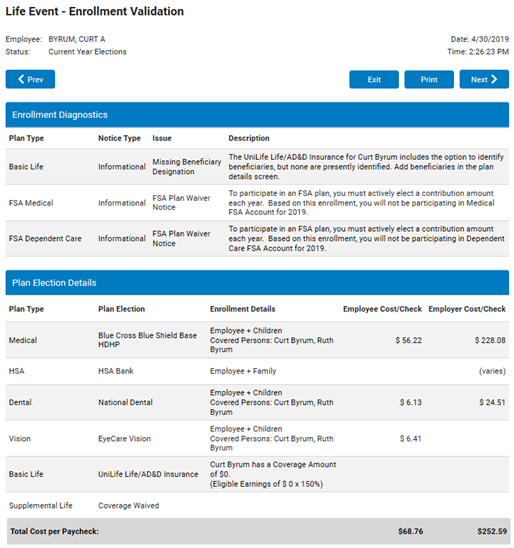514x548 pixels.
Task: Select the EyeCare Vision plan election
Action: [124, 439]
